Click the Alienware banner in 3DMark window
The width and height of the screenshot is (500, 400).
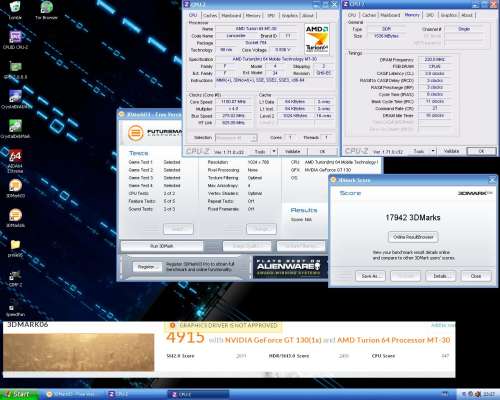tap(290, 267)
